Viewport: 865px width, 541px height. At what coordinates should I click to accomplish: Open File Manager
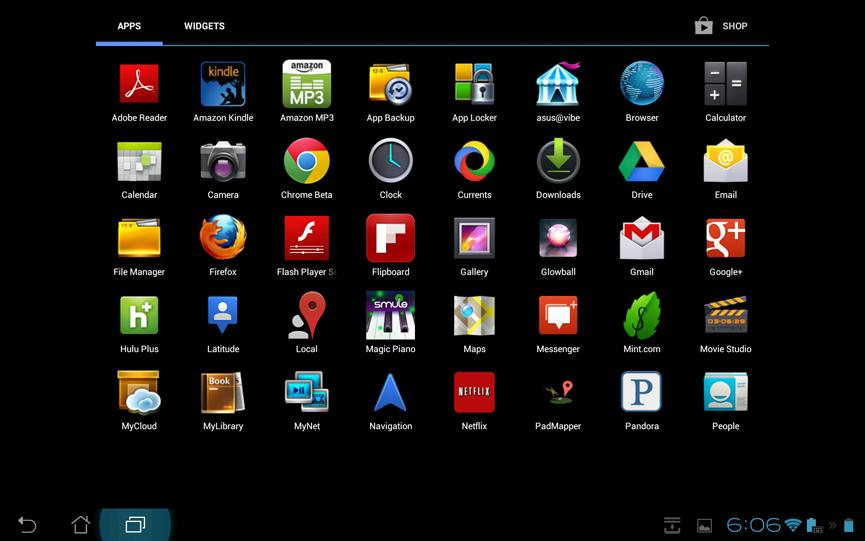click(x=139, y=238)
